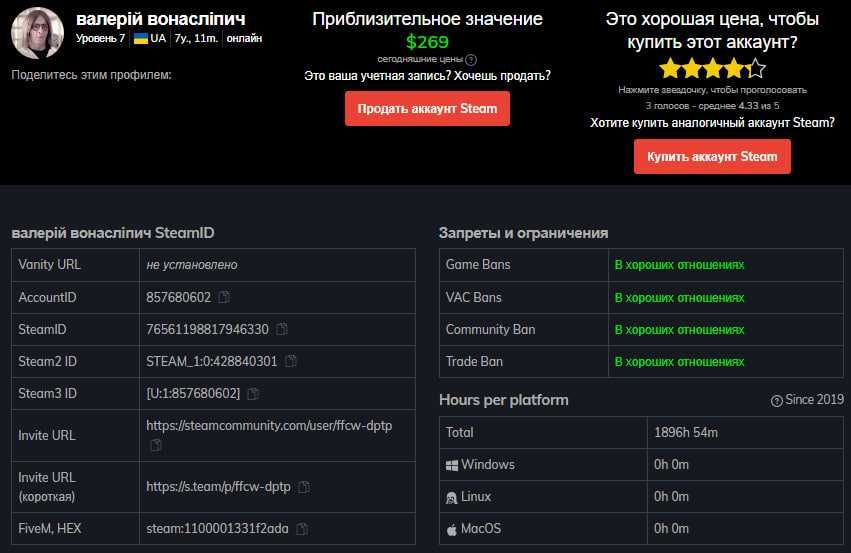Image resolution: width=851 pixels, height=553 pixels.
Task: Click the Total hours 1896h 54m value
Action: point(685,433)
